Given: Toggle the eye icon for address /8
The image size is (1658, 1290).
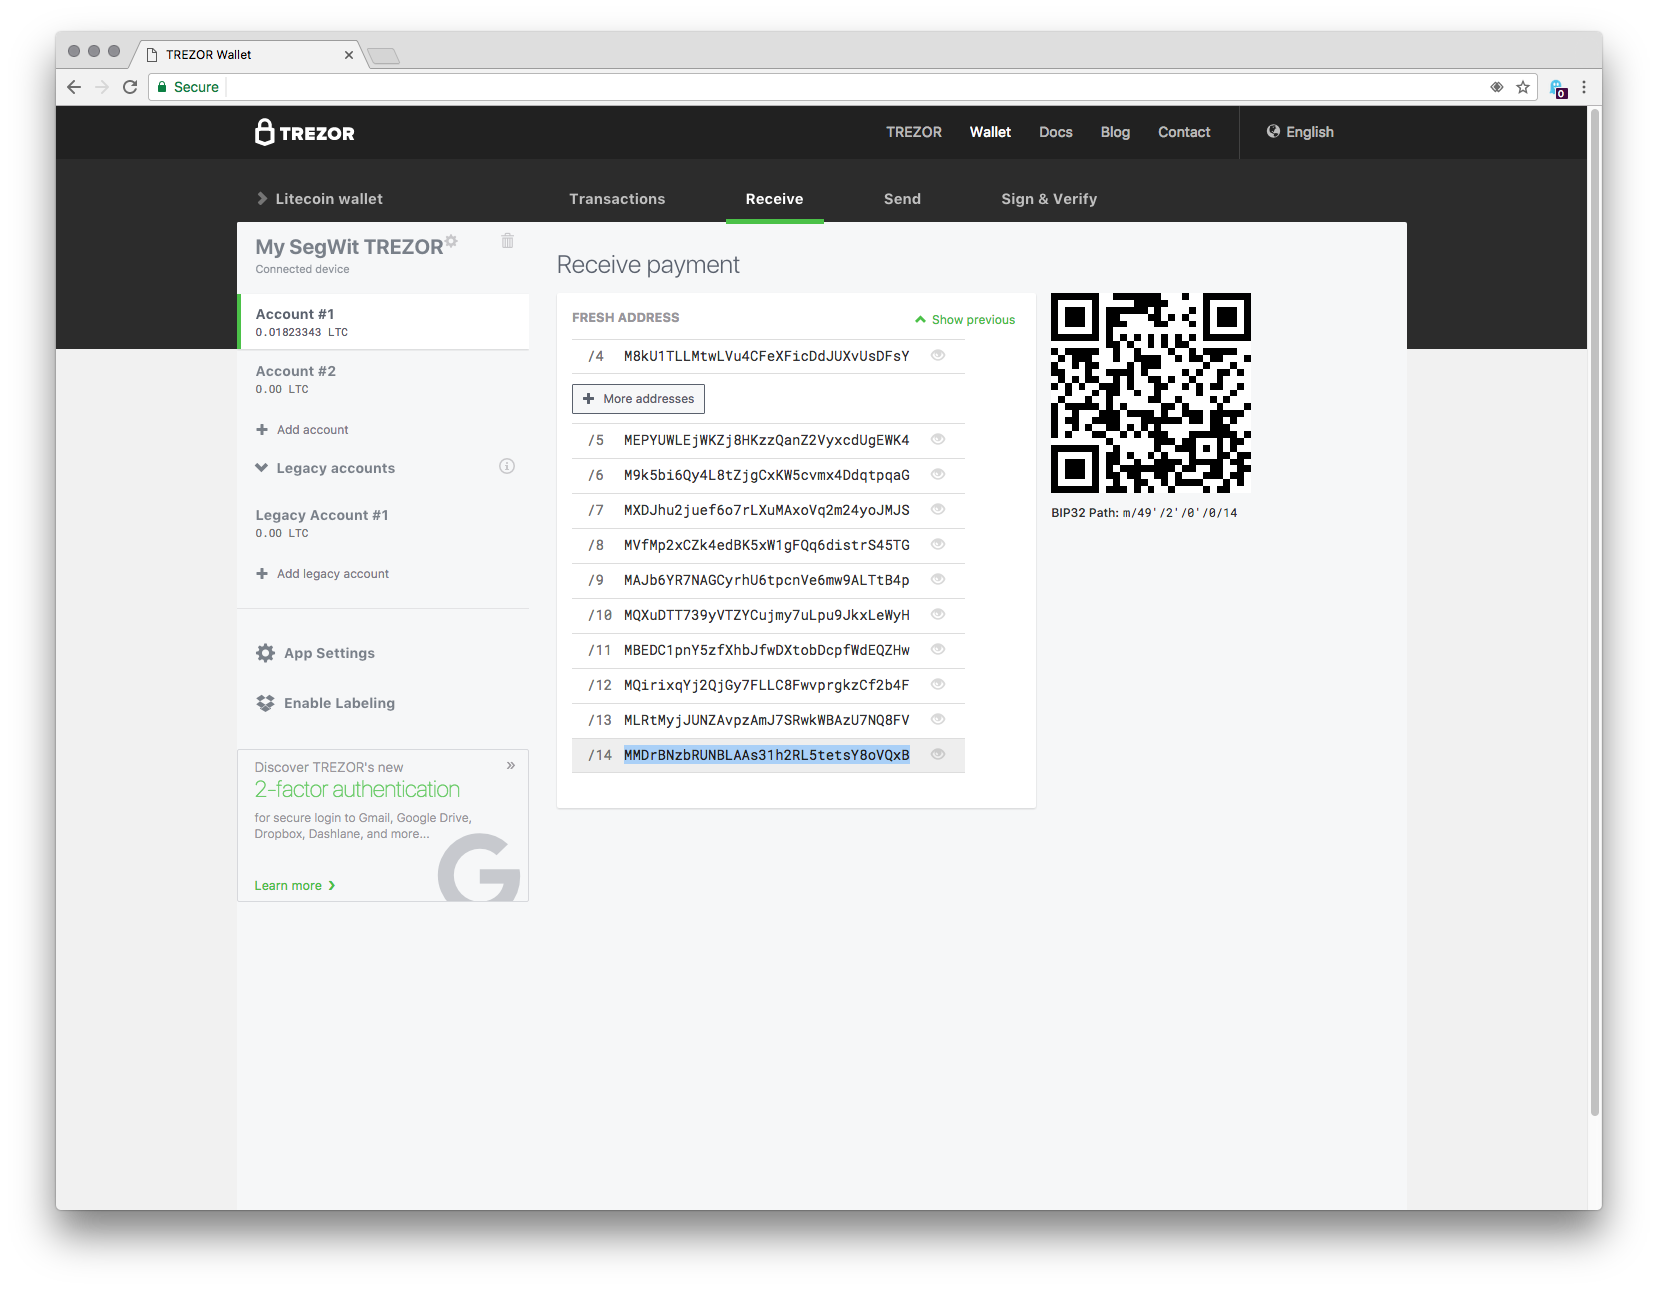Looking at the screenshot, I should pos(938,544).
